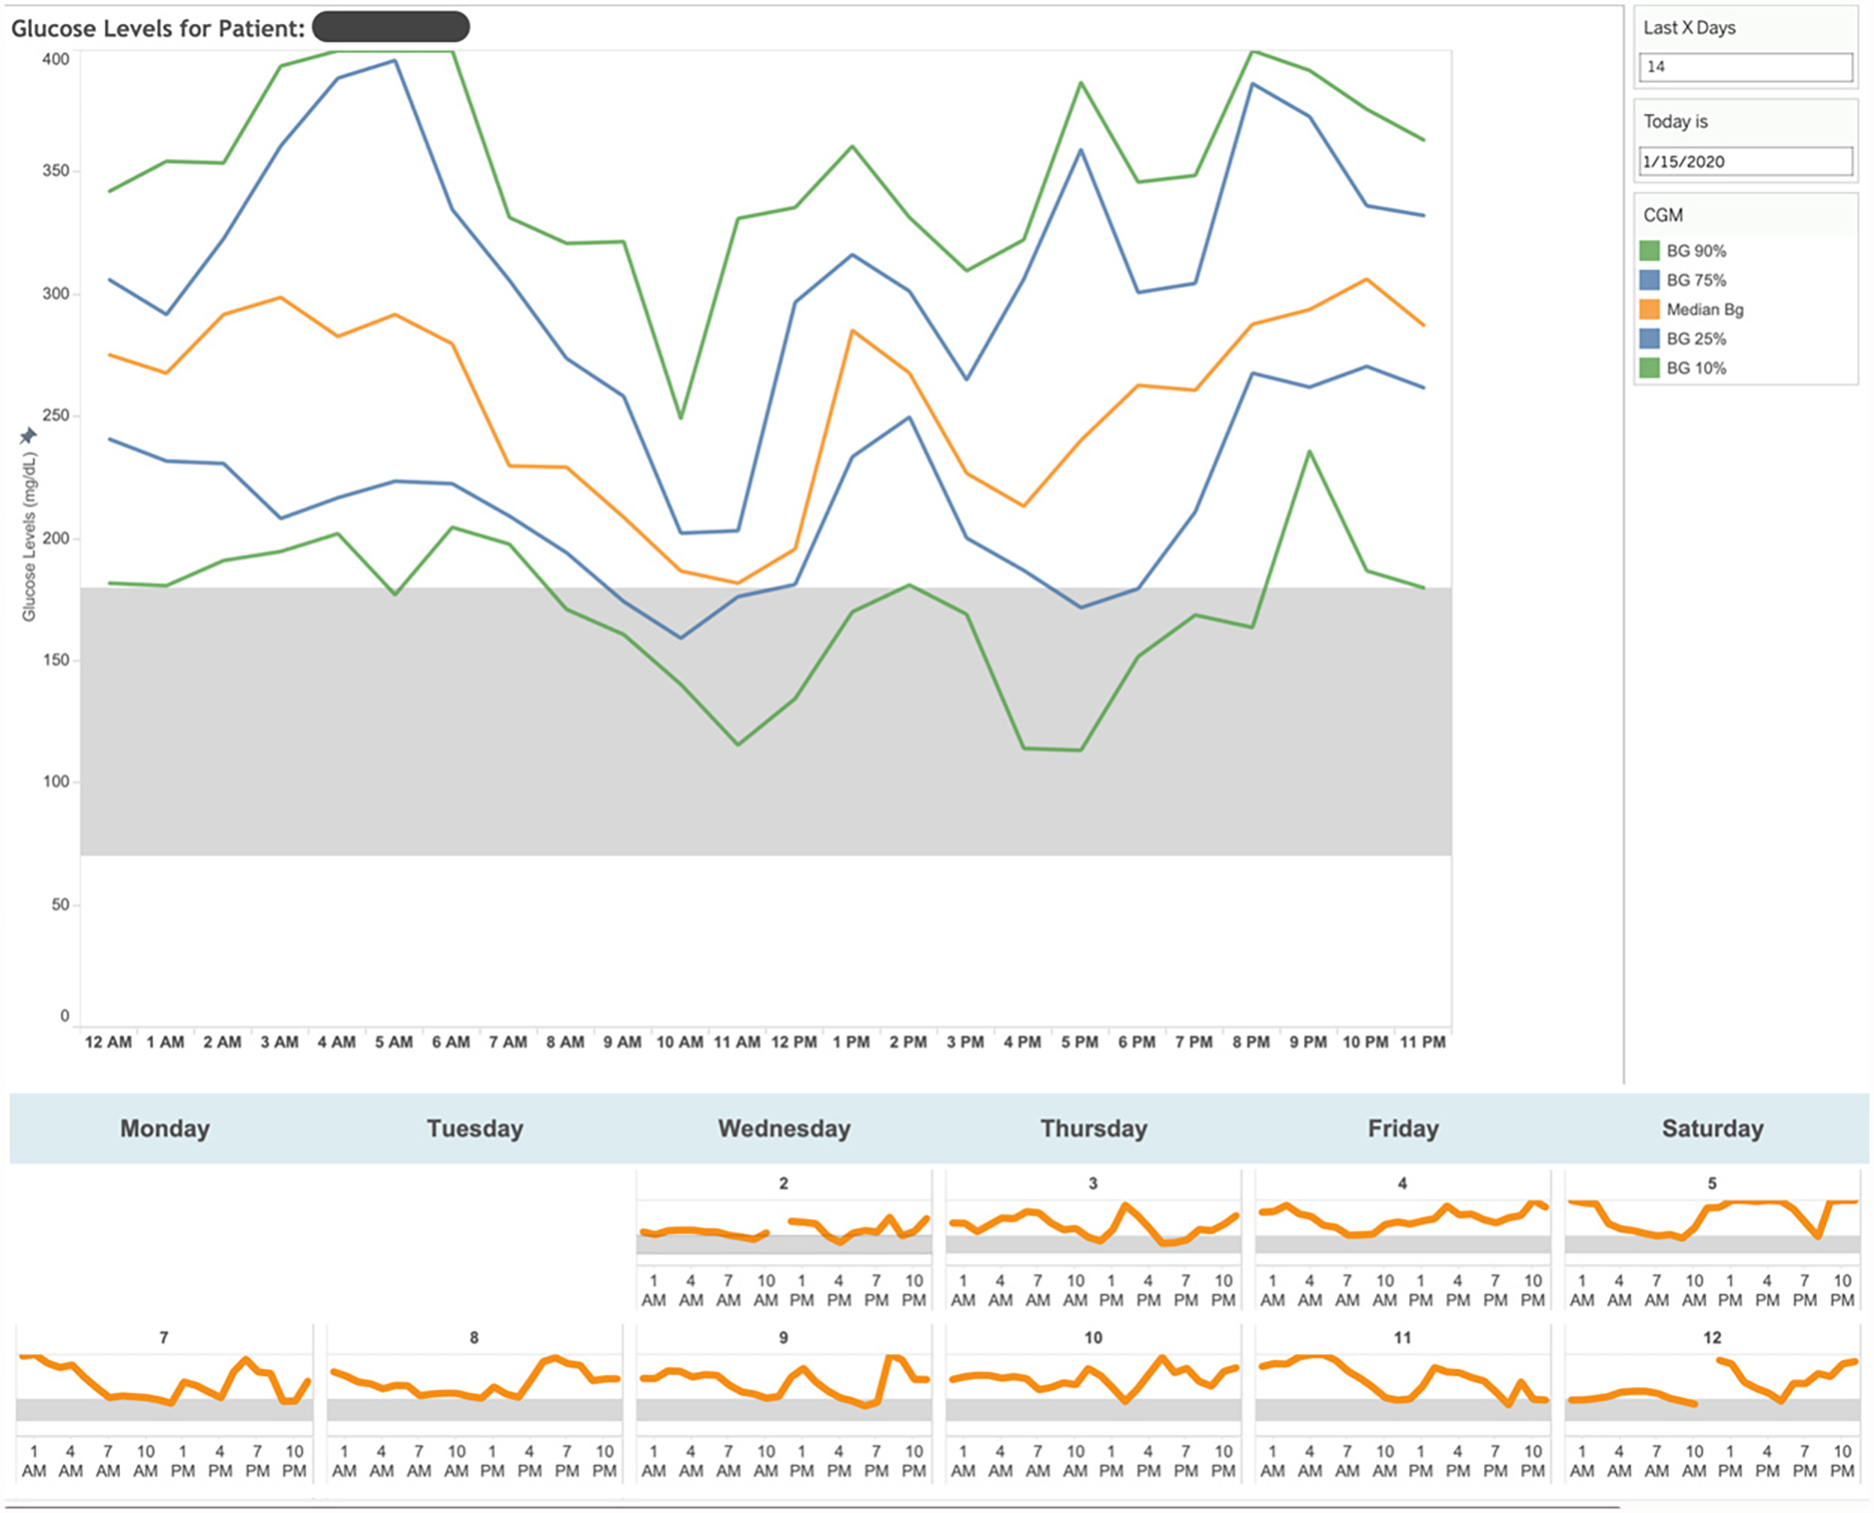Viewport: 1874px width, 1513px height.
Task: Click the Tuesday column header
Action: 475,1129
